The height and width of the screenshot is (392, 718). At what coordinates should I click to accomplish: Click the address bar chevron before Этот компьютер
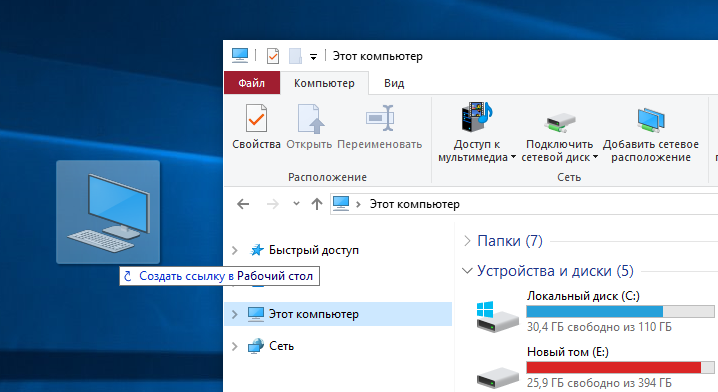click(359, 204)
